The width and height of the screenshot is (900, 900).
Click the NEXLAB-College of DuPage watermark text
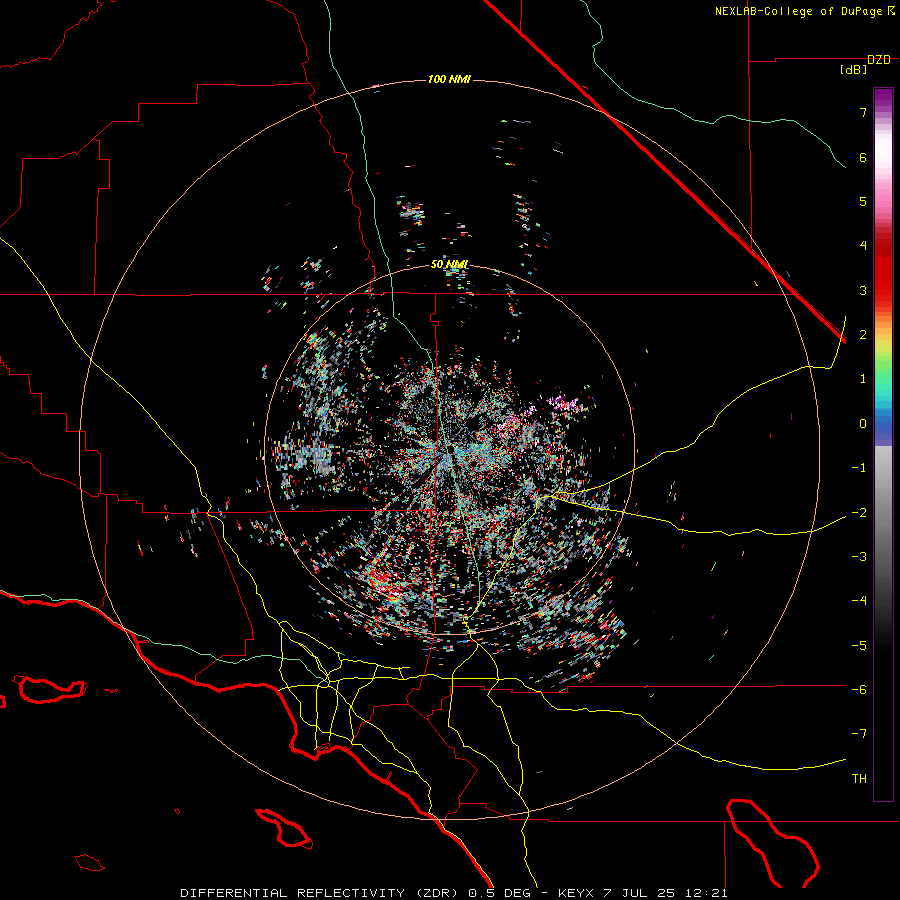click(x=805, y=11)
